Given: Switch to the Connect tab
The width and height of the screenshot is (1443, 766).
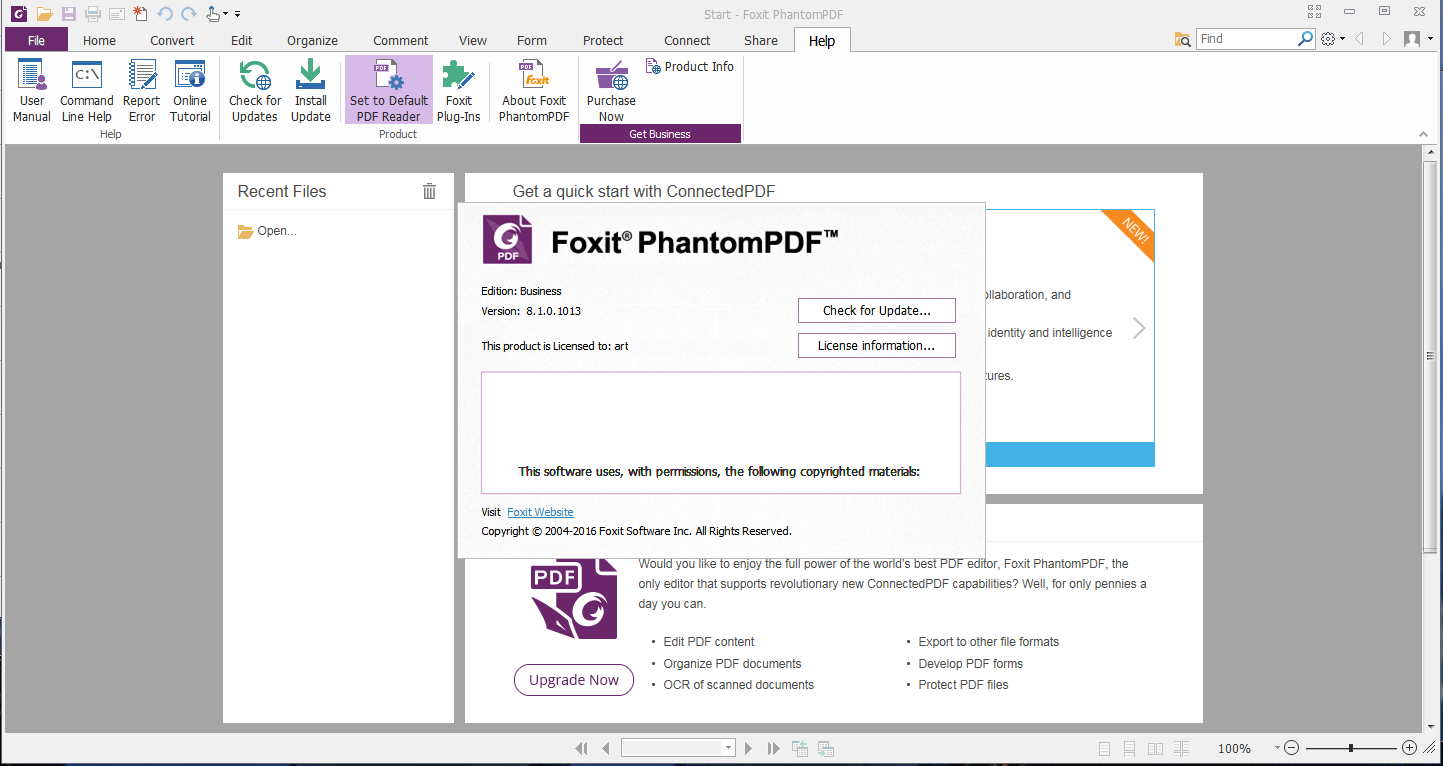Looking at the screenshot, I should point(687,40).
